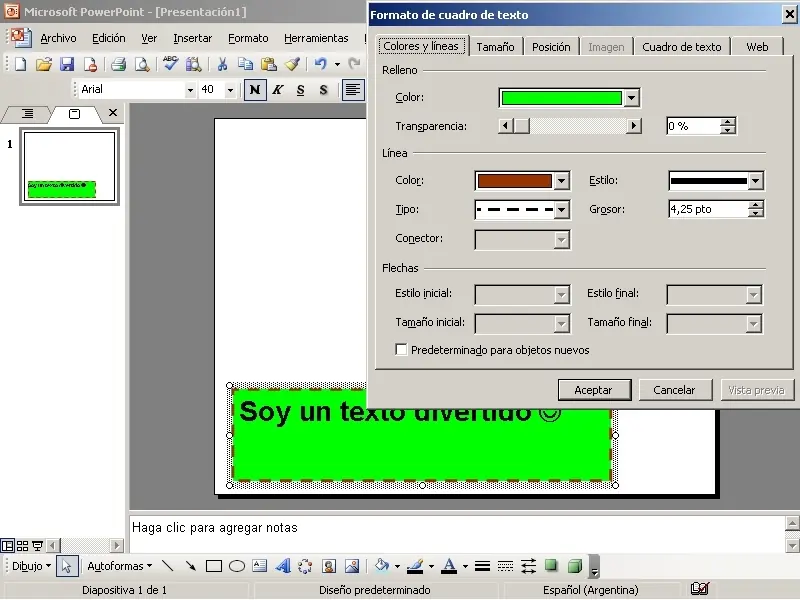Click the Grosor 4,25 pto field

click(x=708, y=209)
